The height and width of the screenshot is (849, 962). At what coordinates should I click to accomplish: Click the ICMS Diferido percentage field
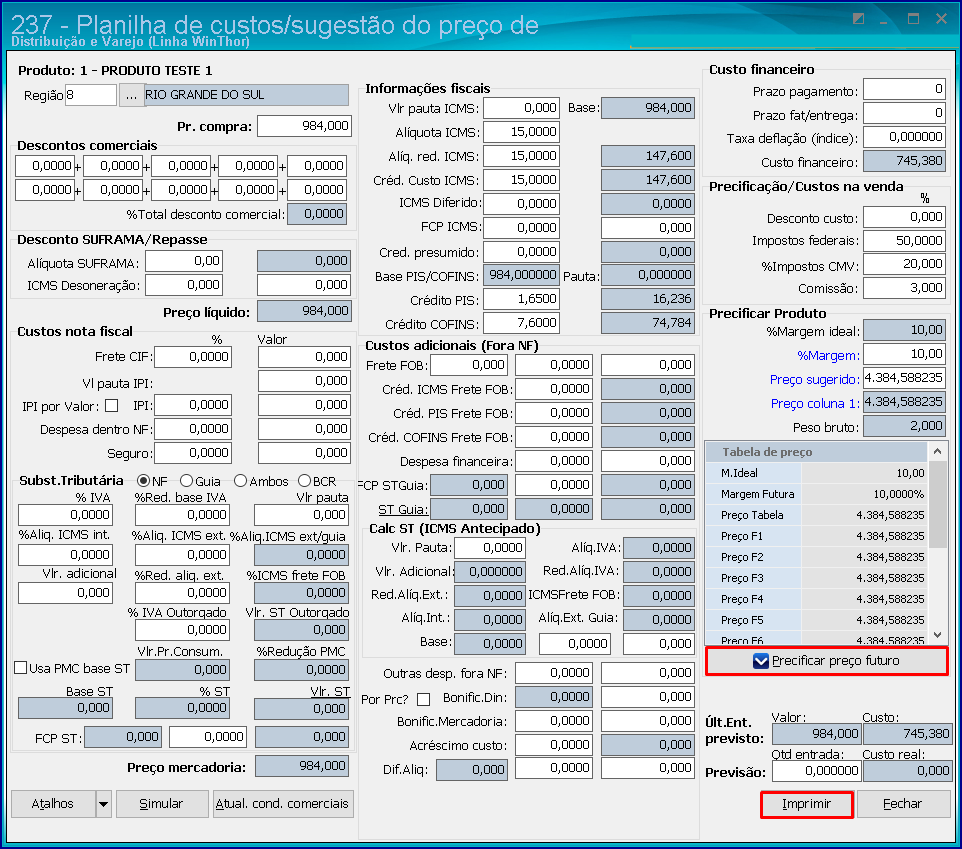(521, 204)
